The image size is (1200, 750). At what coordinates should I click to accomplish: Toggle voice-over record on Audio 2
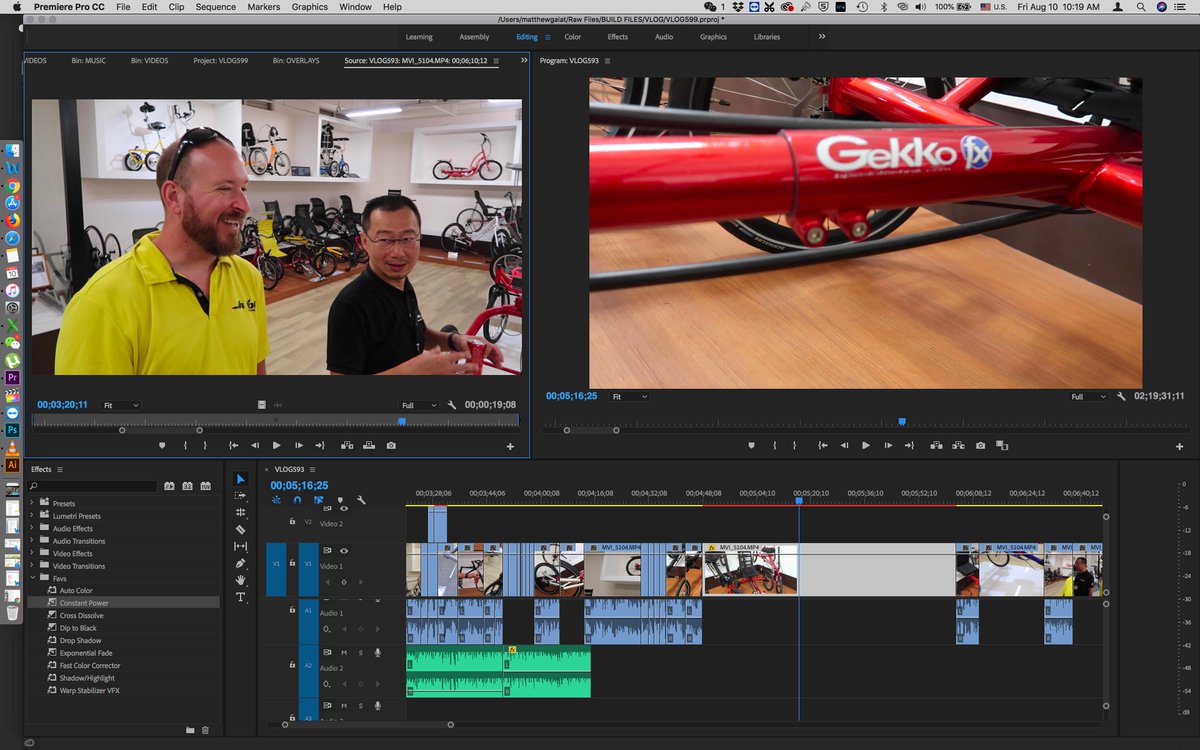[x=377, y=652]
